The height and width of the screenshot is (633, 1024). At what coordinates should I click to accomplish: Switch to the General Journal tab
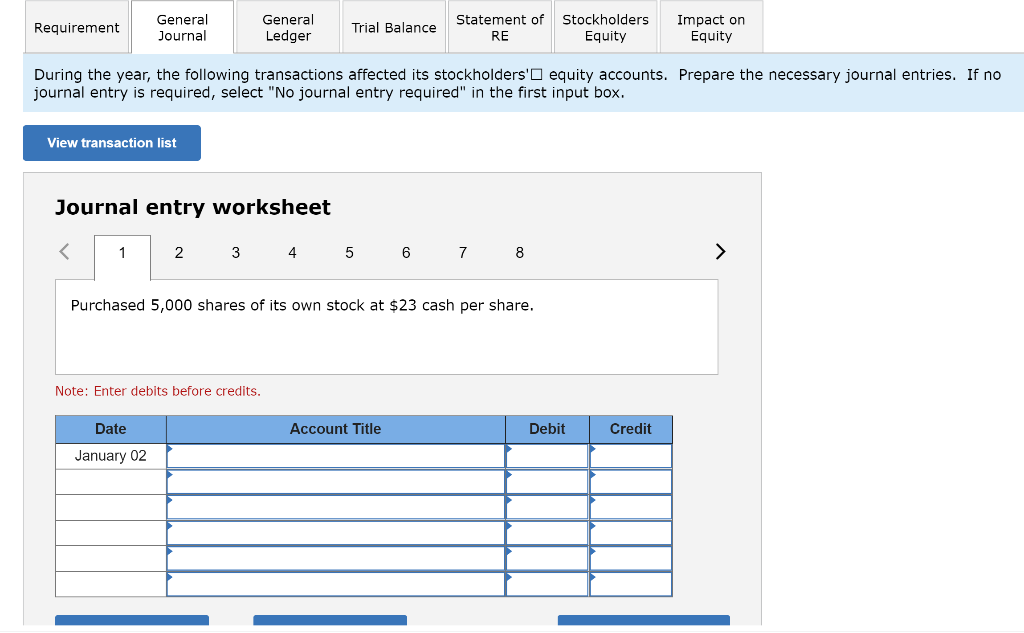tap(182, 27)
